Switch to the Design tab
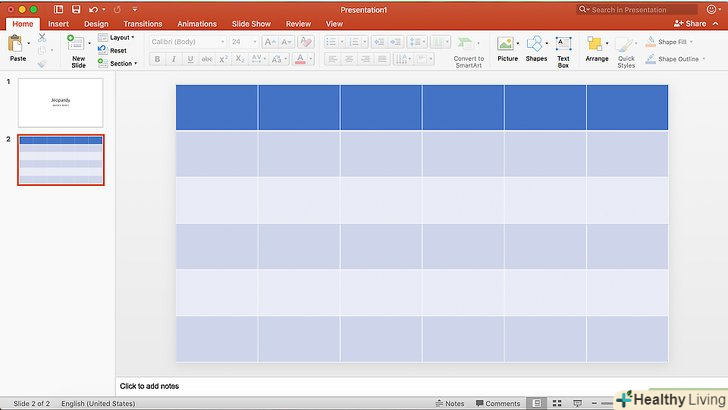This screenshot has height=410, width=728. (96, 24)
